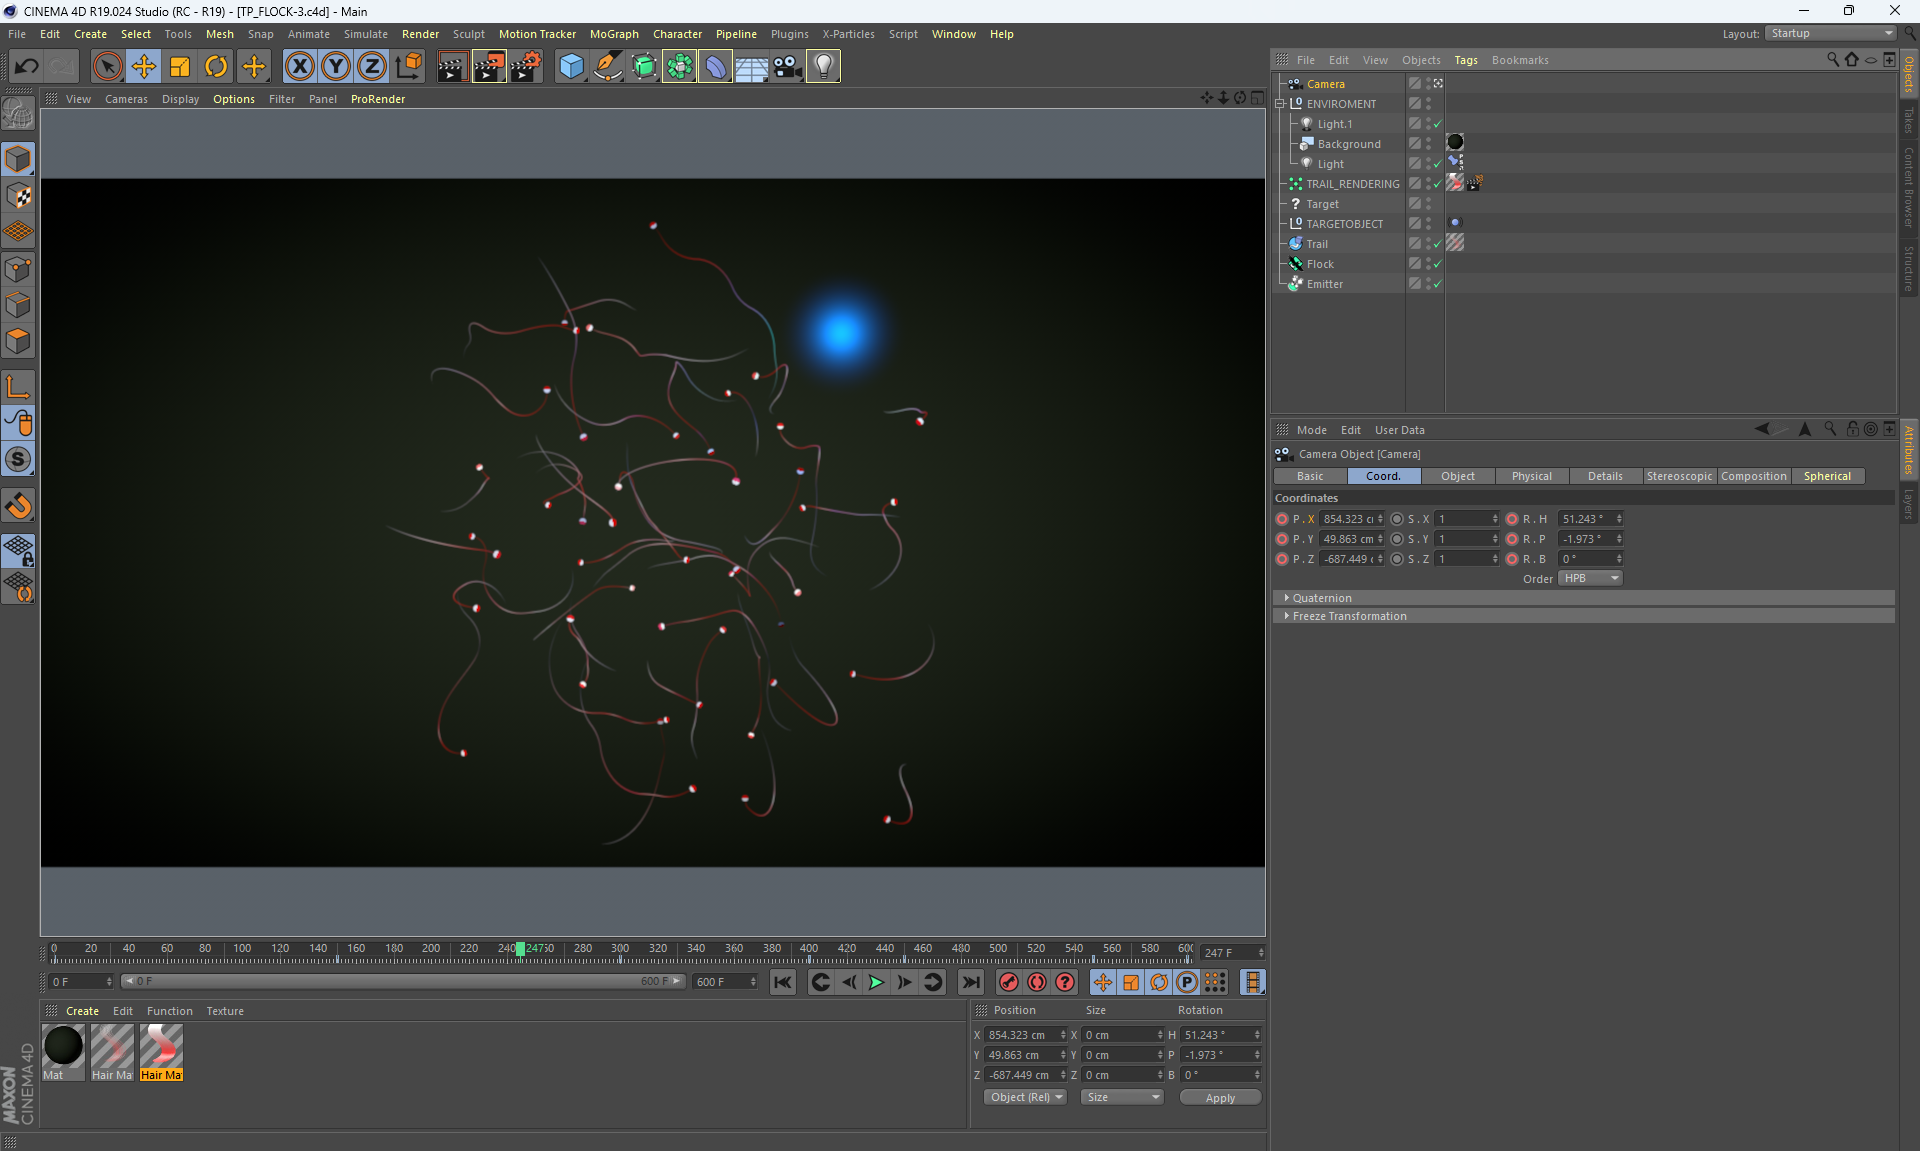Open Edit Render Settings icon
This screenshot has height=1151, width=1920.
point(525,67)
